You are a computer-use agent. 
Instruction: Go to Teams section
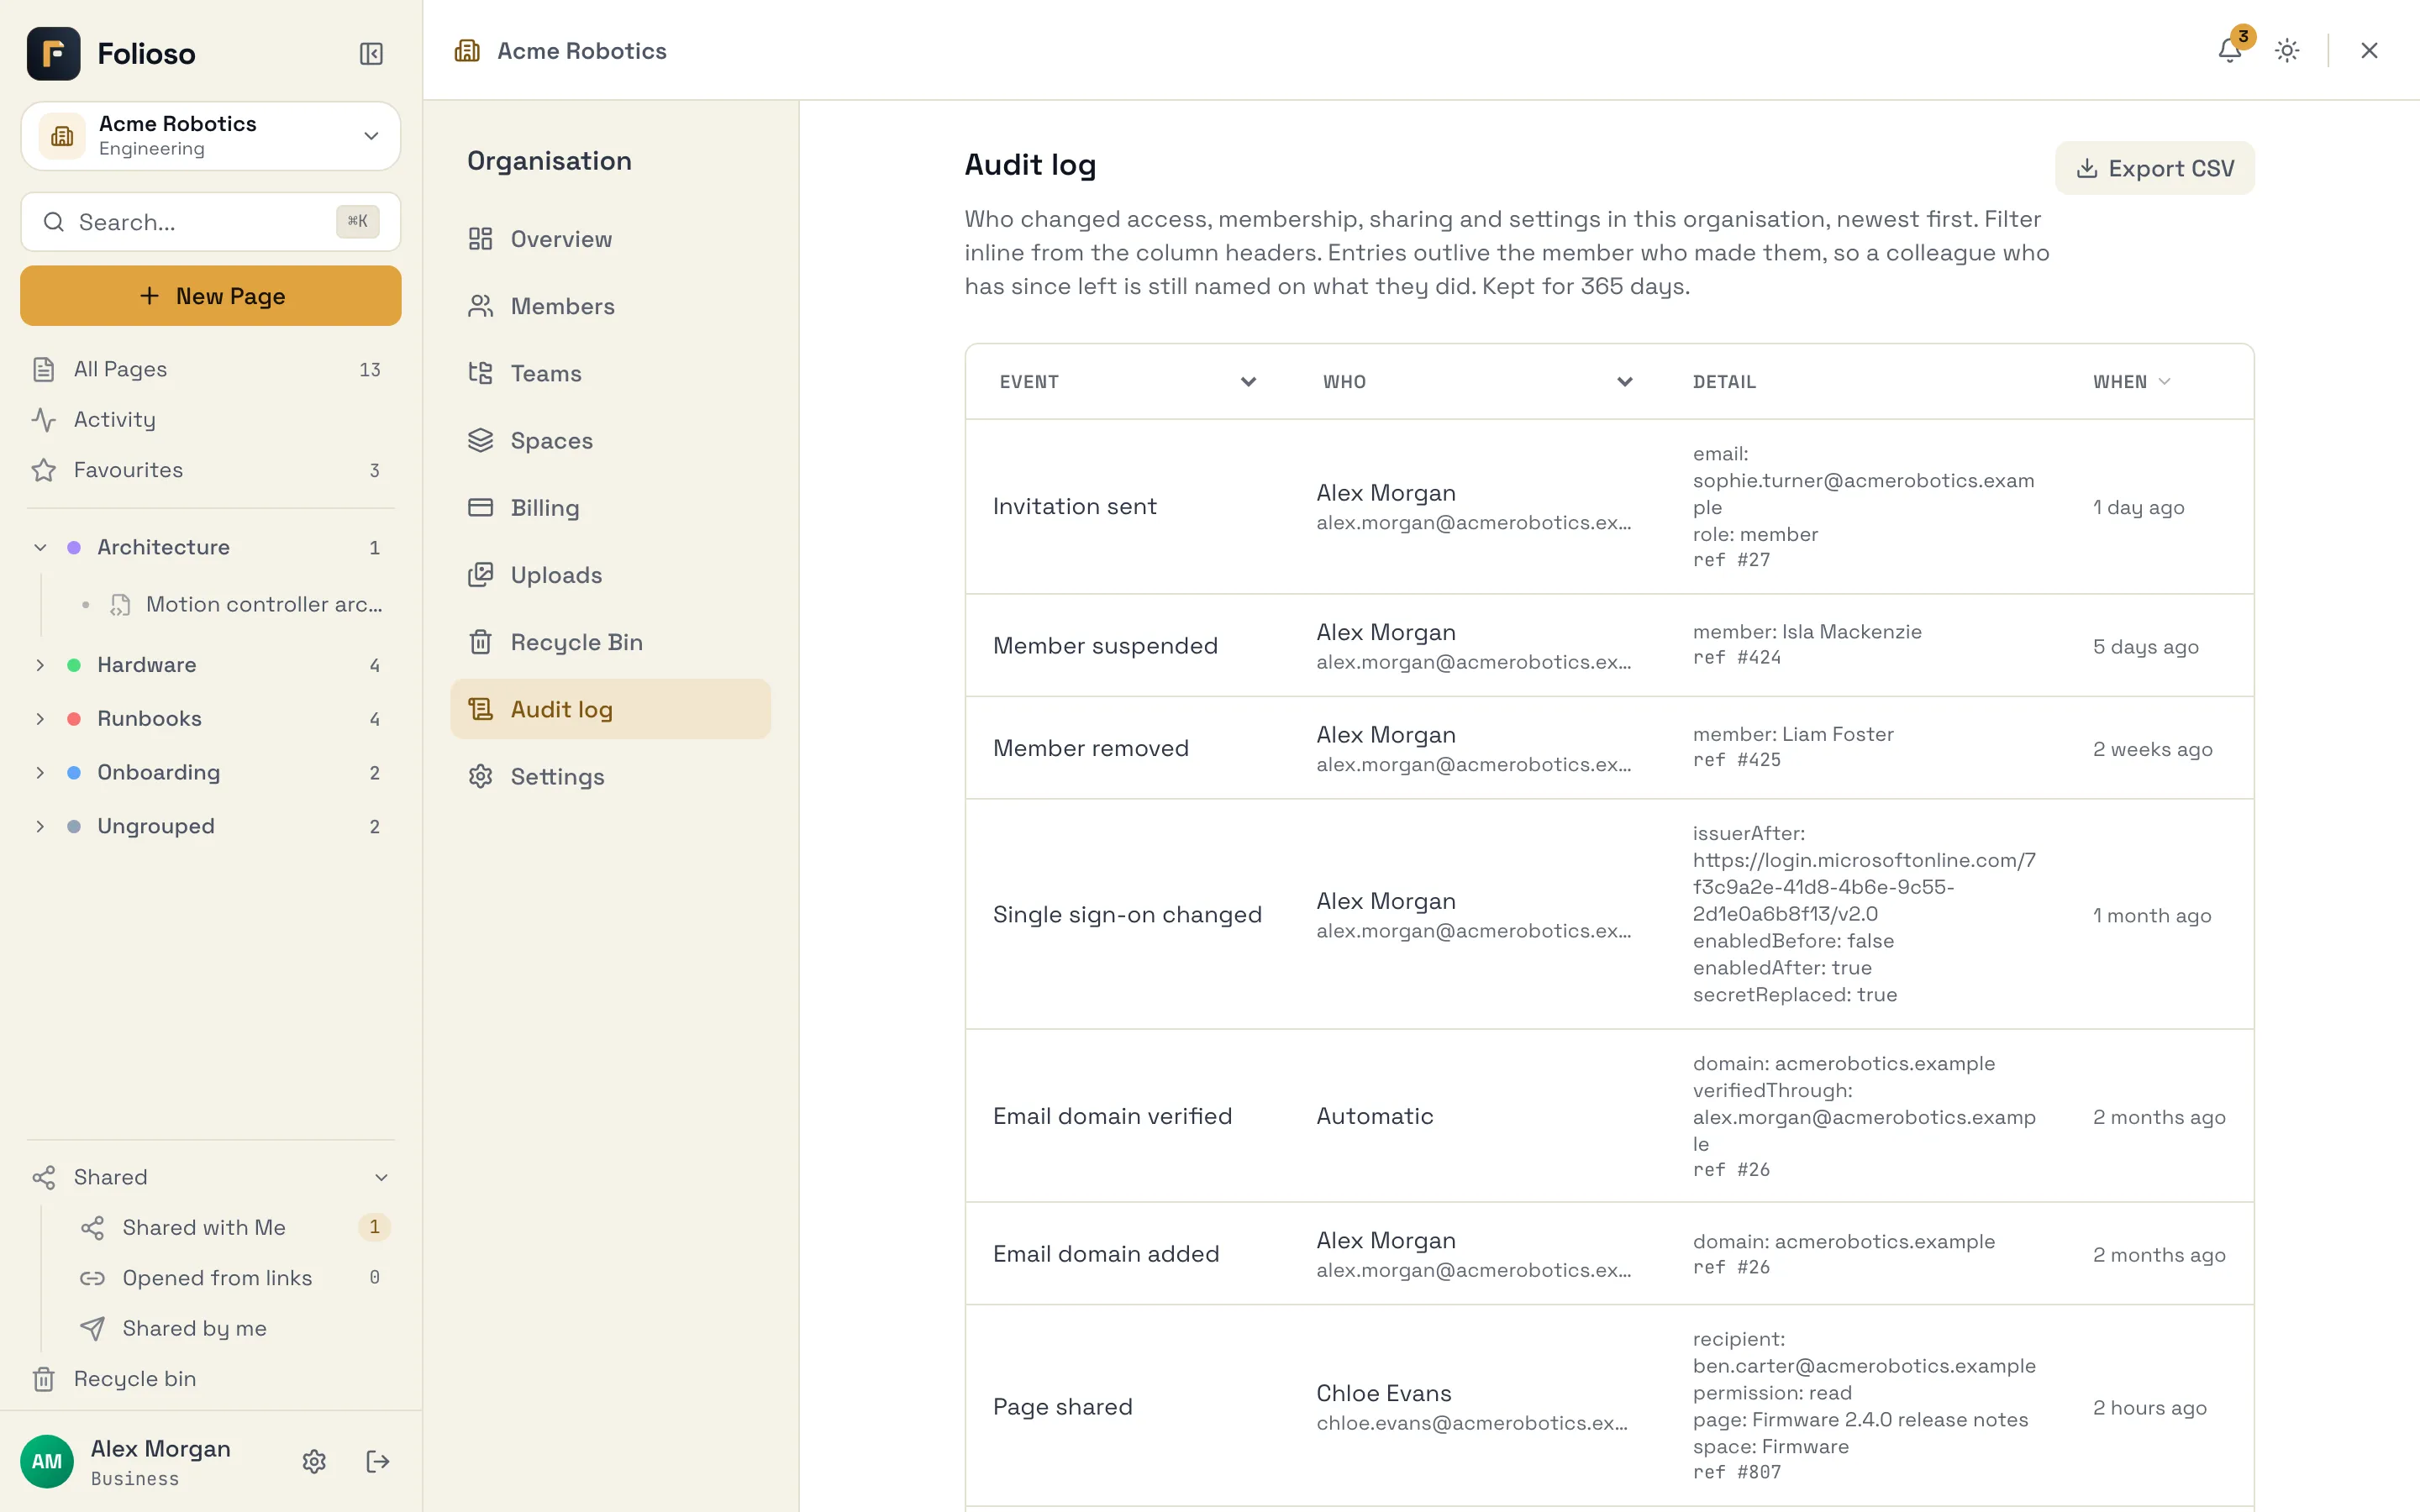click(610, 373)
